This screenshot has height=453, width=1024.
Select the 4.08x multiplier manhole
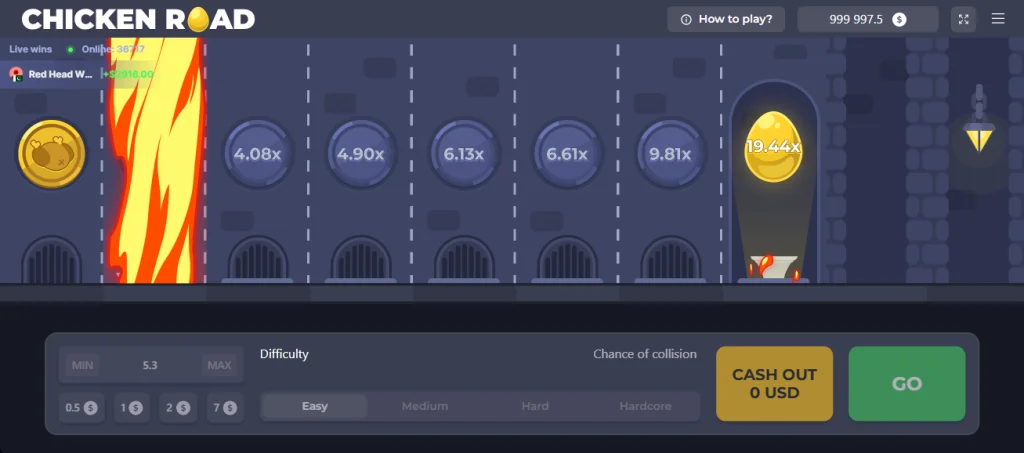pyautogui.click(x=257, y=154)
